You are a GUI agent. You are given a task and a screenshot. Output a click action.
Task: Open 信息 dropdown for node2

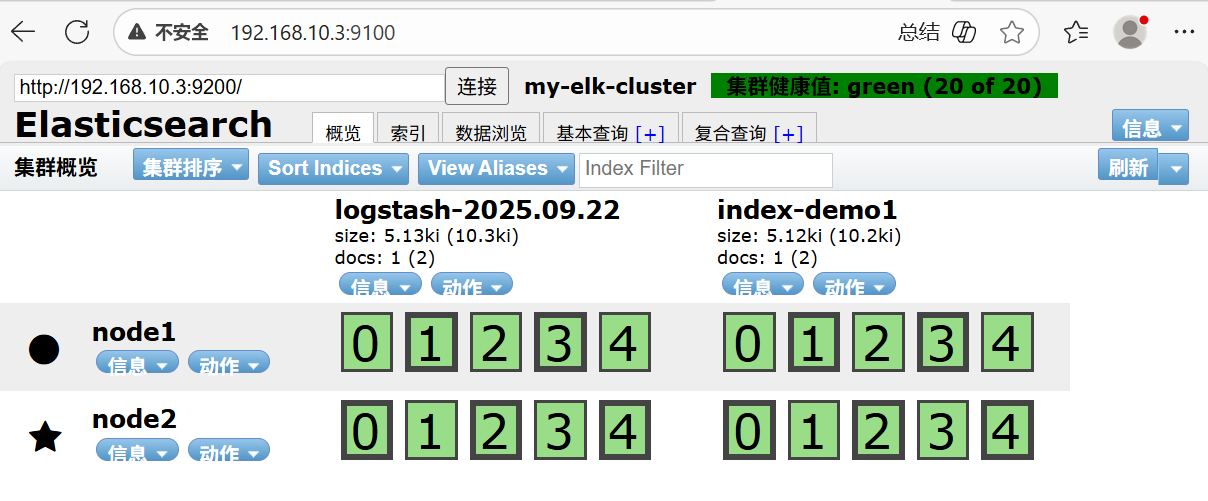(137, 451)
